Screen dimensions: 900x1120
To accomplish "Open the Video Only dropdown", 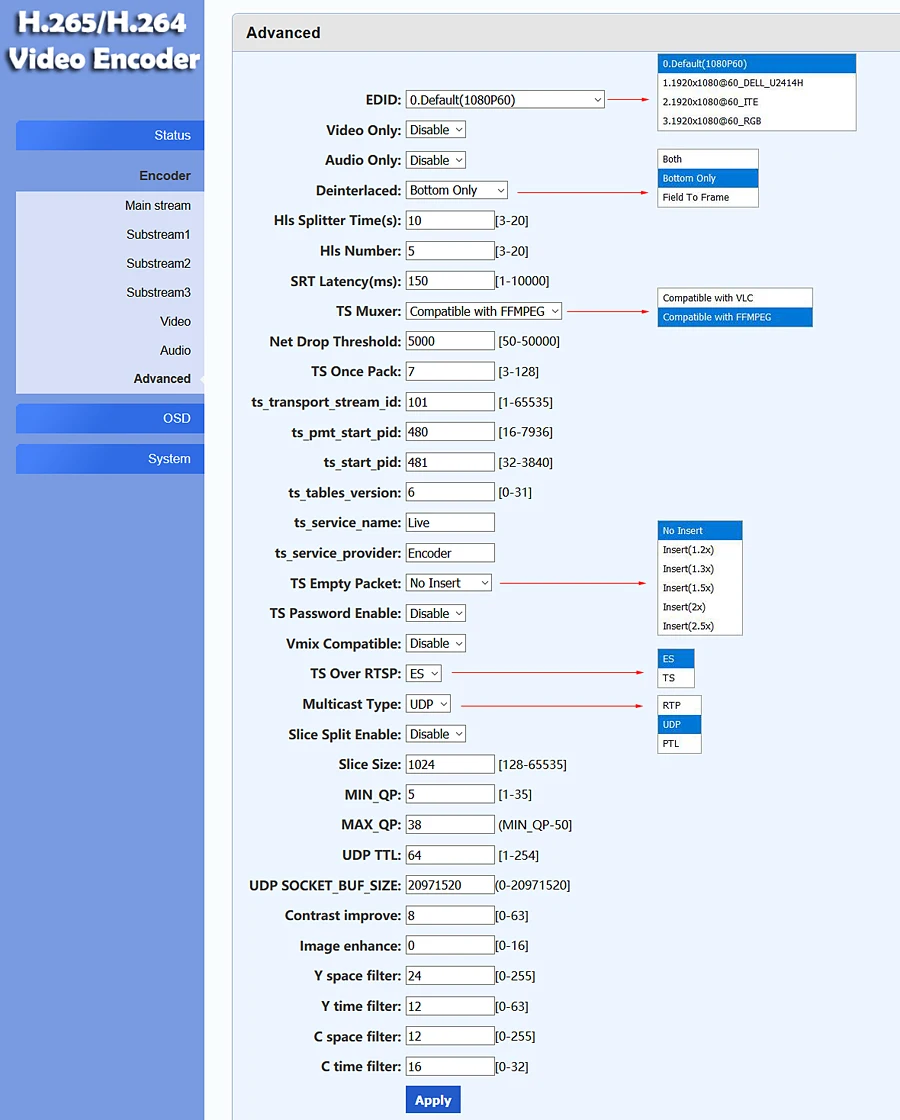I will click(x=436, y=130).
